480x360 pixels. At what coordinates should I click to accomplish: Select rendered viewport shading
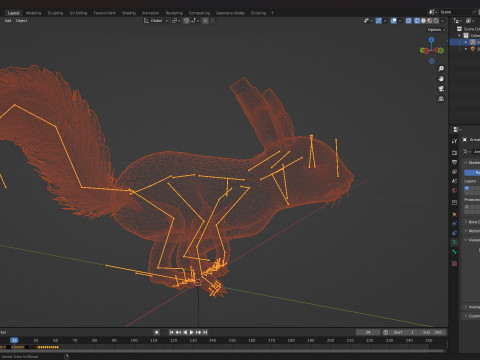coord(436,21)
